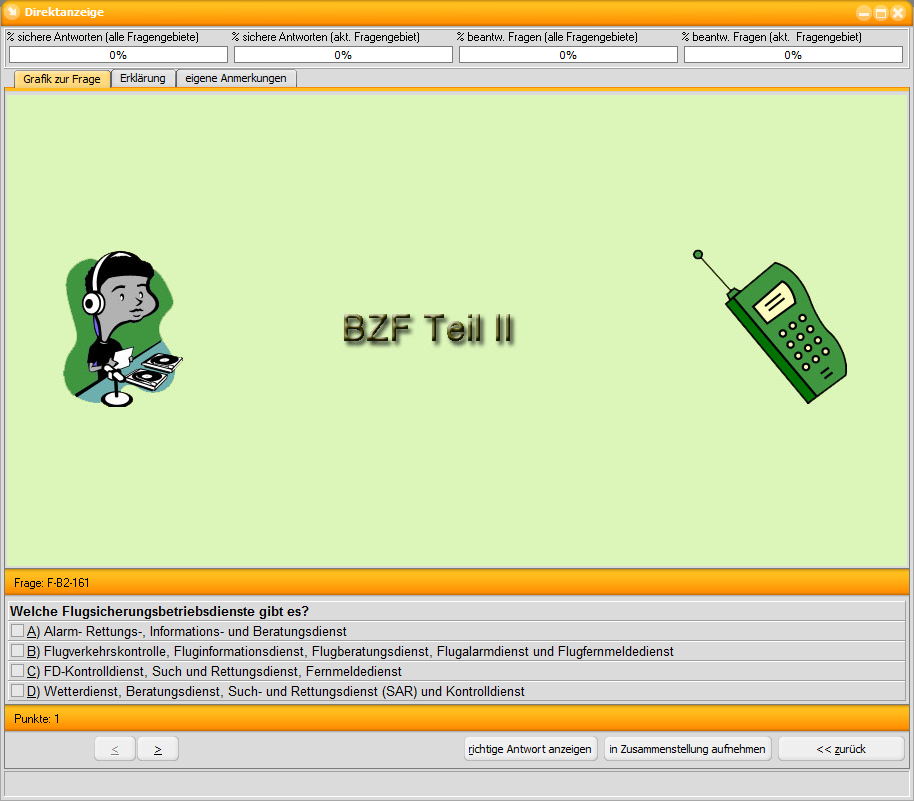
Task: Go to next question with > button
Action: [158, 749]
